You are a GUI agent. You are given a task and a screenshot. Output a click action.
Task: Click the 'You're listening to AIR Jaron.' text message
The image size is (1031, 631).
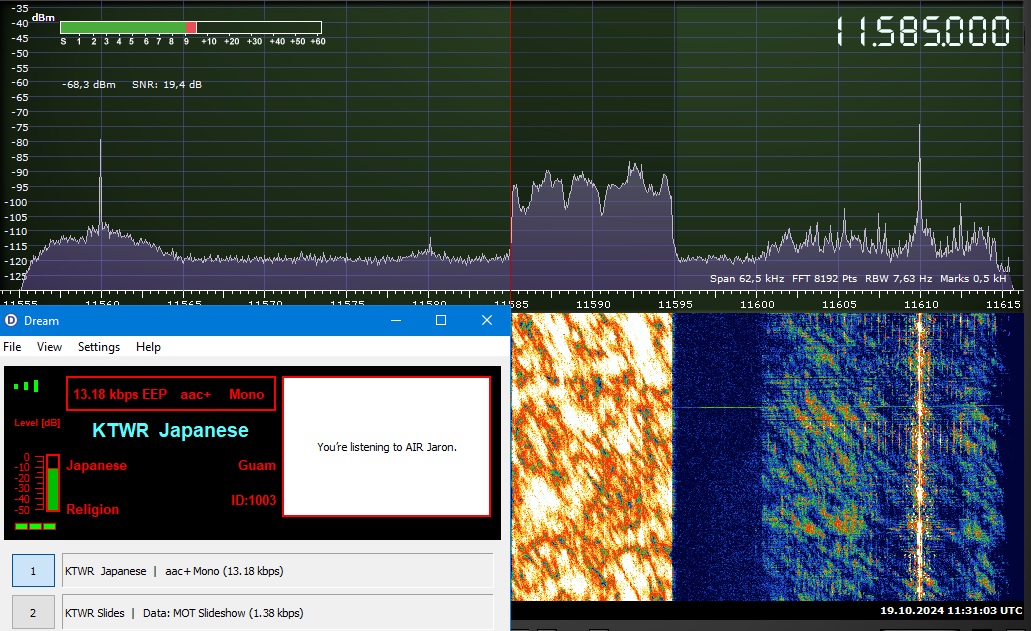tap(387, 447)
